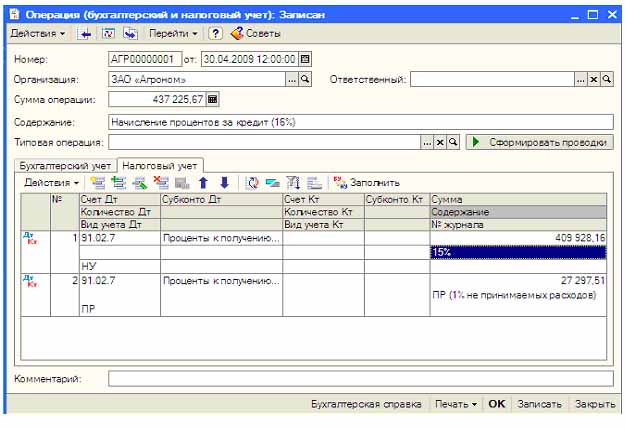Image resolution: width=626 pixels, height=429 pixels.
Task: Click the amount 409 928,16 cell
Action: 518,238
